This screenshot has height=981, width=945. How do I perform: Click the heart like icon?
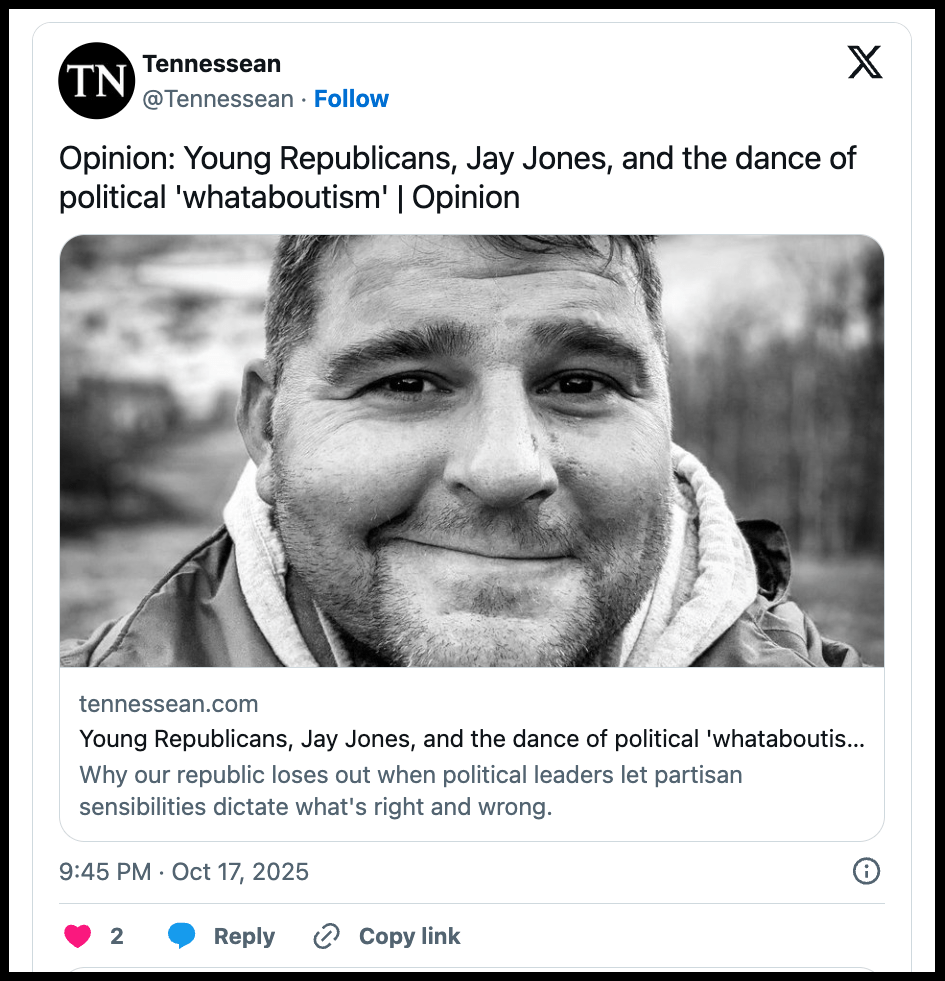coord(78,936)
